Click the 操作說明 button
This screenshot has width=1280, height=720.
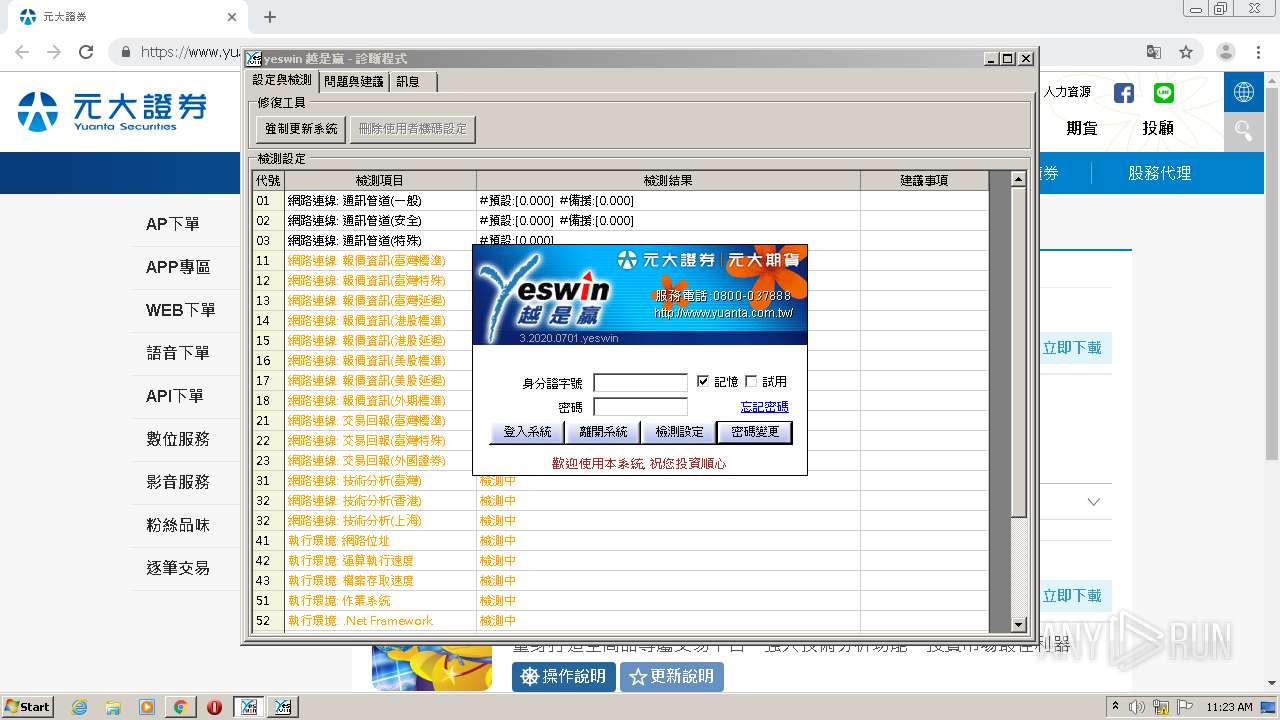564,676
